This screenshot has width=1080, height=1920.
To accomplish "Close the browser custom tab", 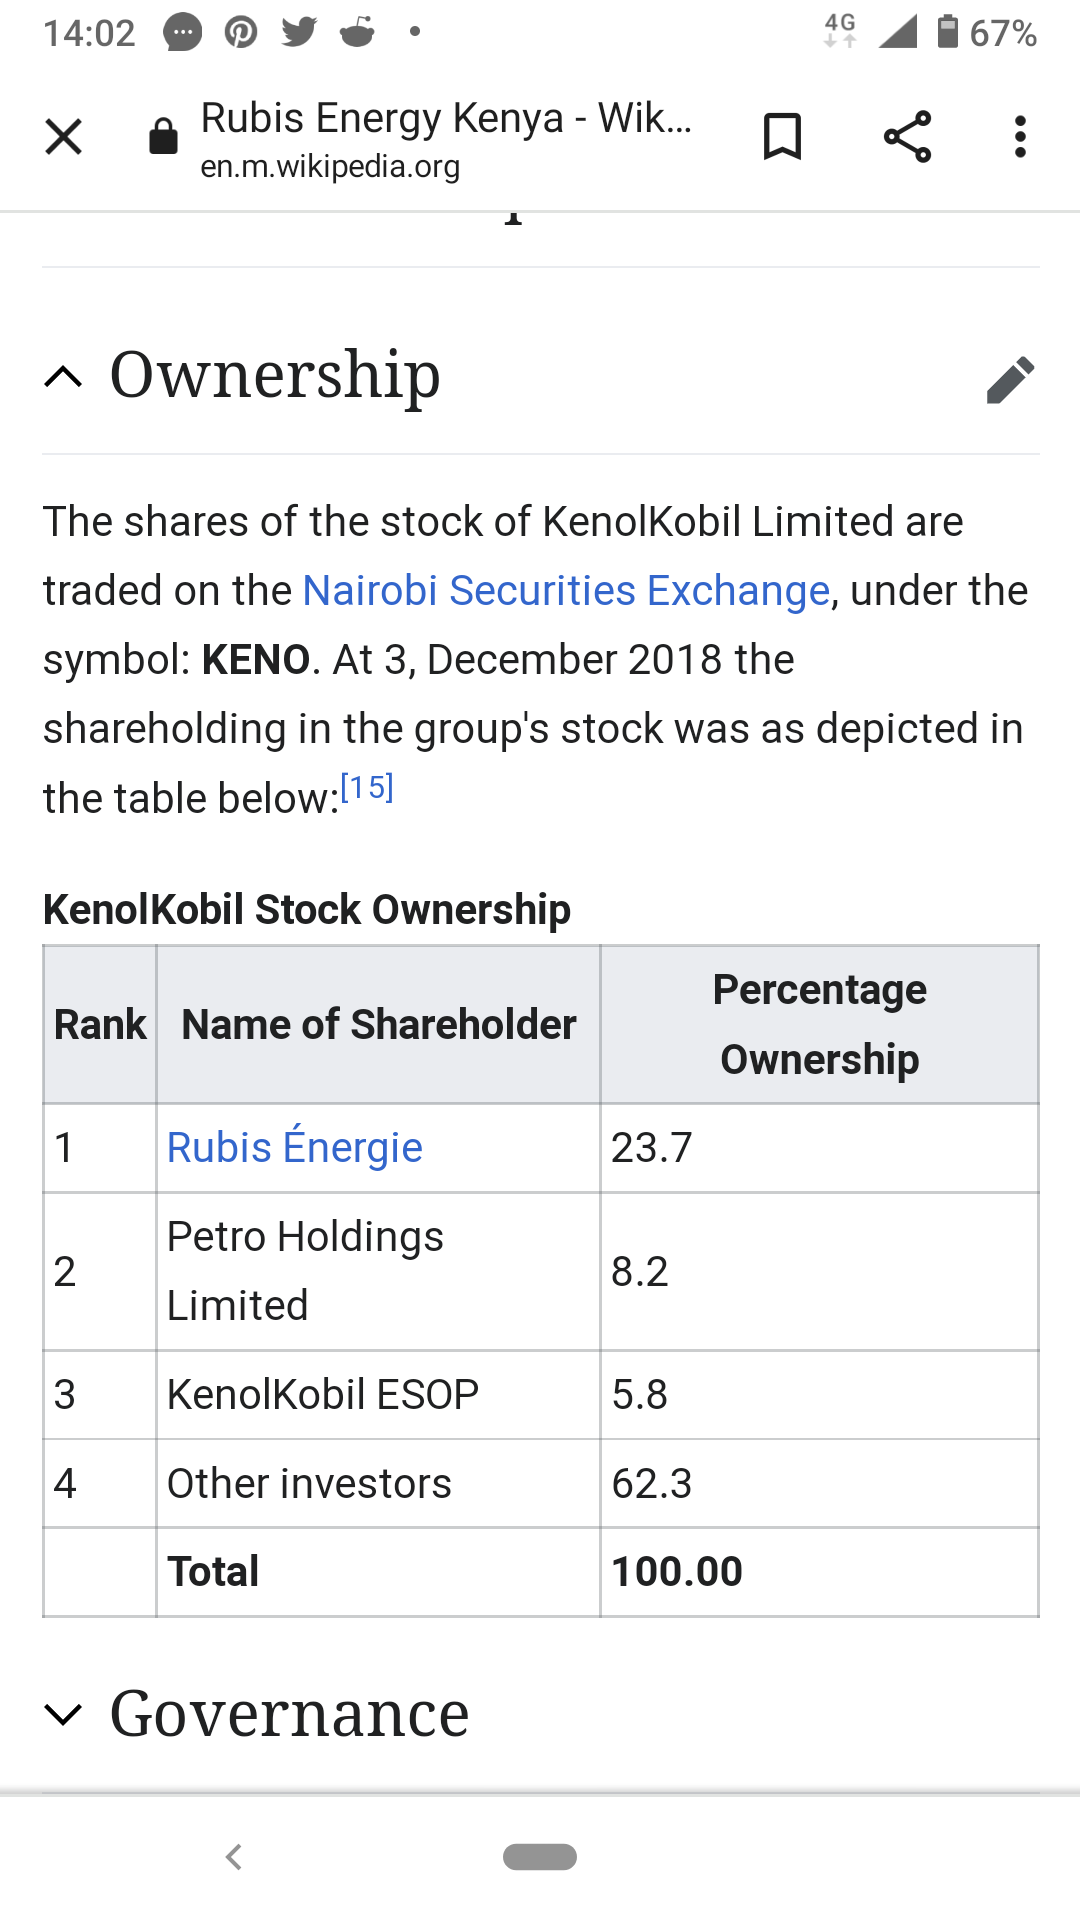I will click(x=63, y=137).
